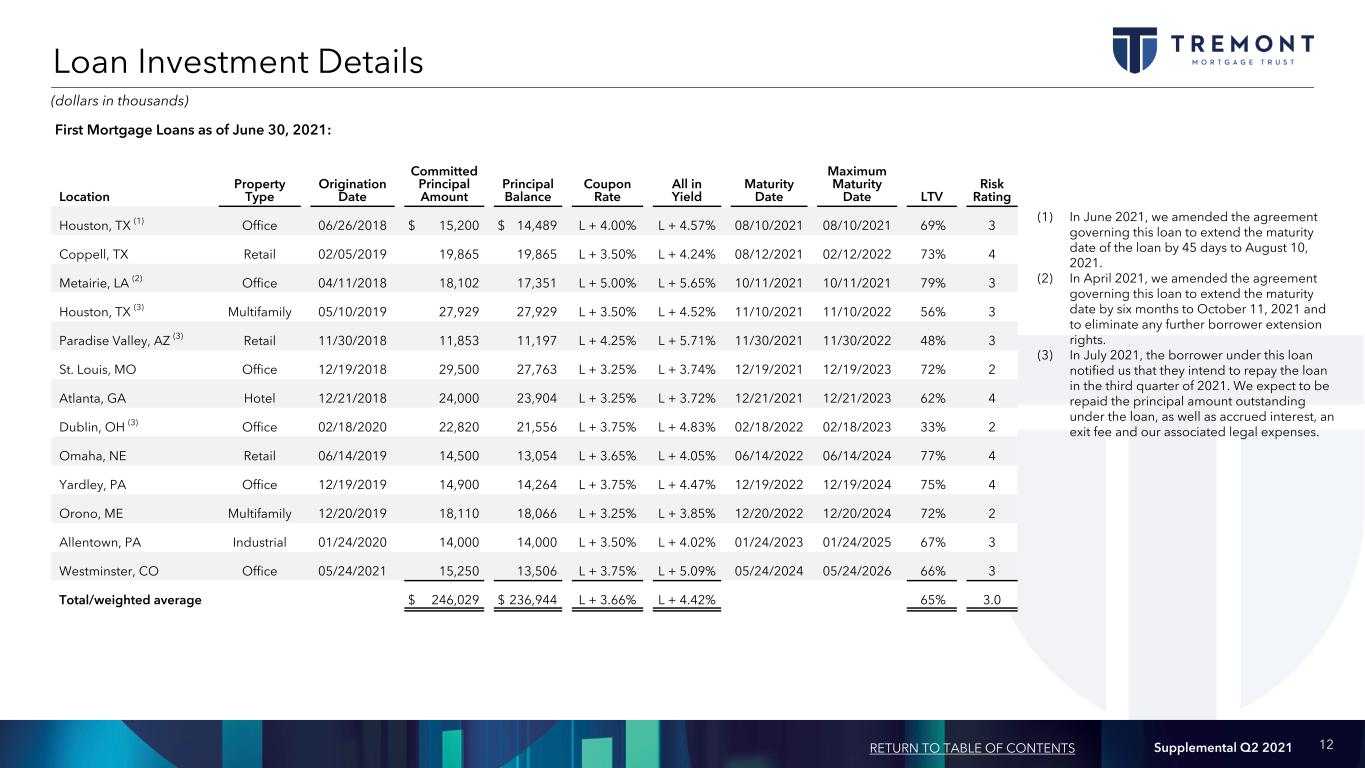This screenshot has height=768, width=1365.
Task: Click the Westminster, CO location cell
Action: point(109,571)
